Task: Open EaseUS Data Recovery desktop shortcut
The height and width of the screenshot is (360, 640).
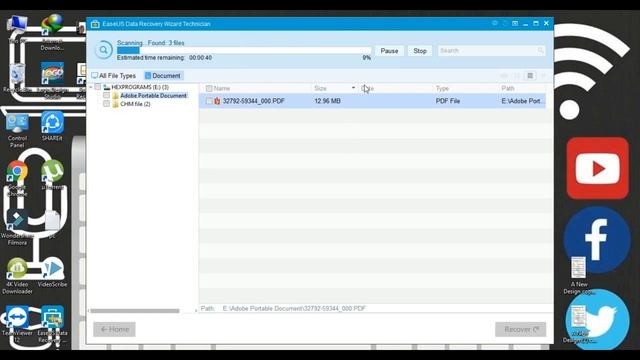Action: click(52, 324)
